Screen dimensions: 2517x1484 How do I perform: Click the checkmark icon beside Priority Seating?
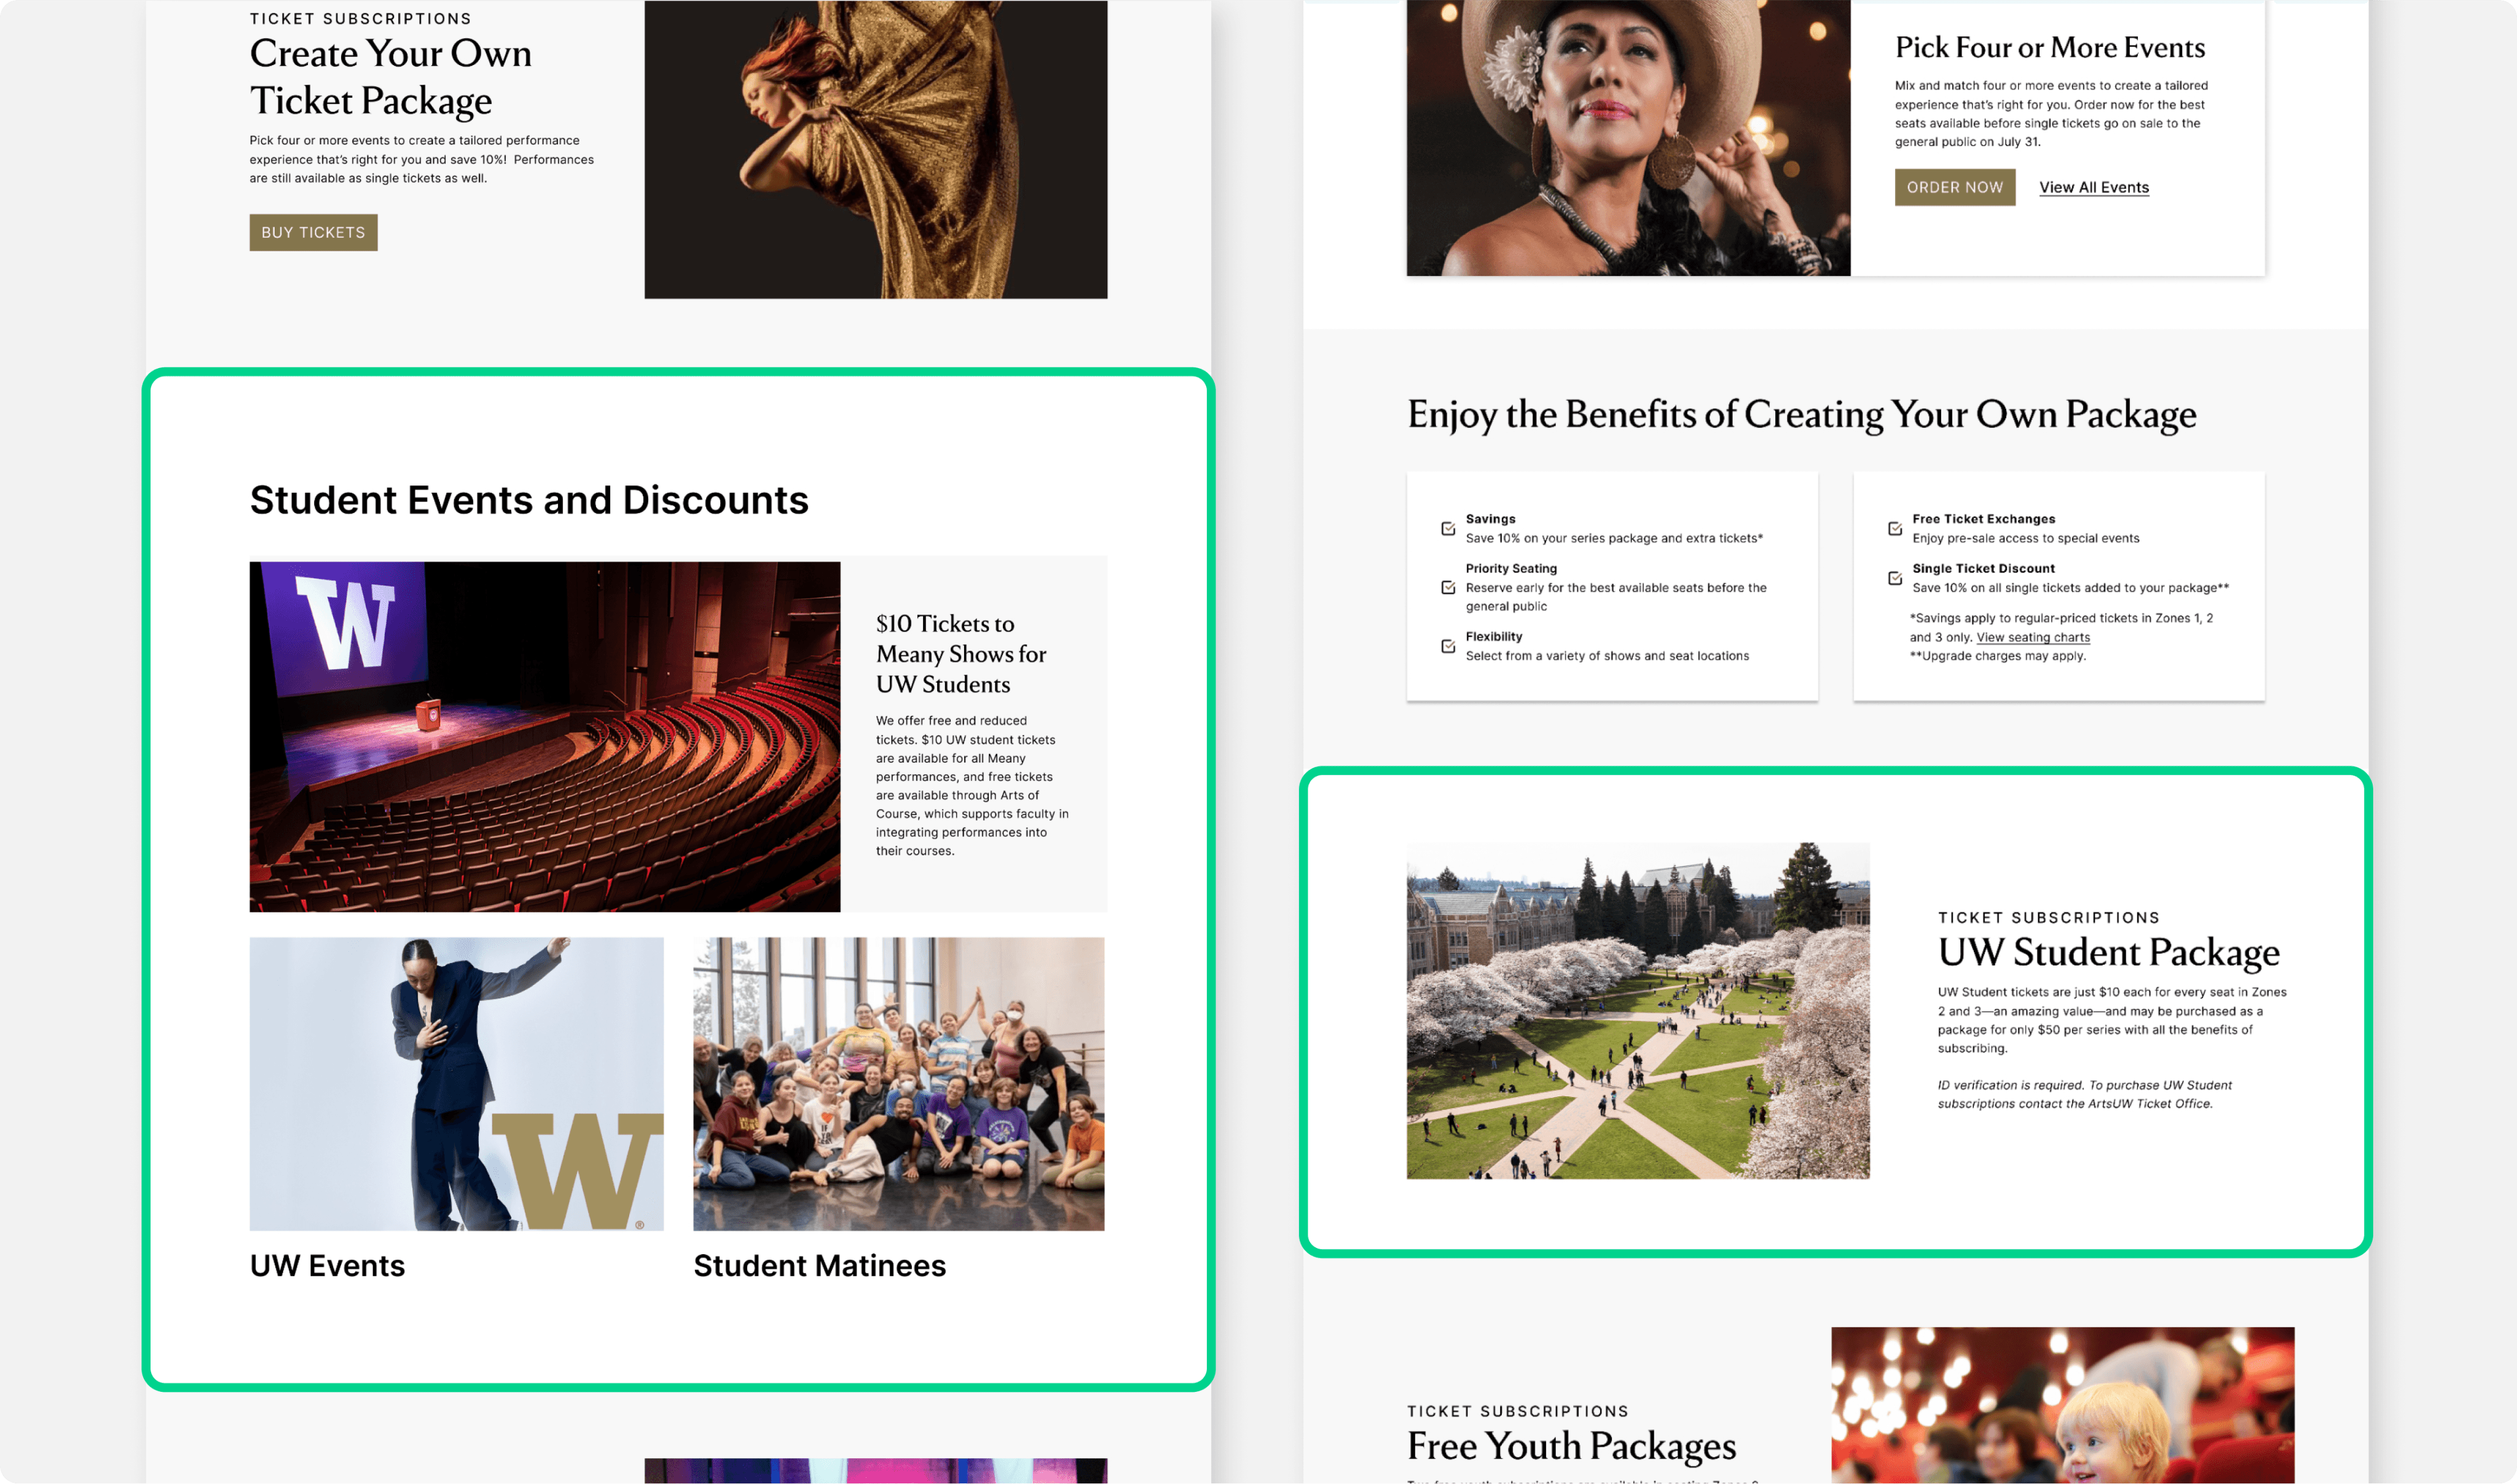coord(1447,587)
